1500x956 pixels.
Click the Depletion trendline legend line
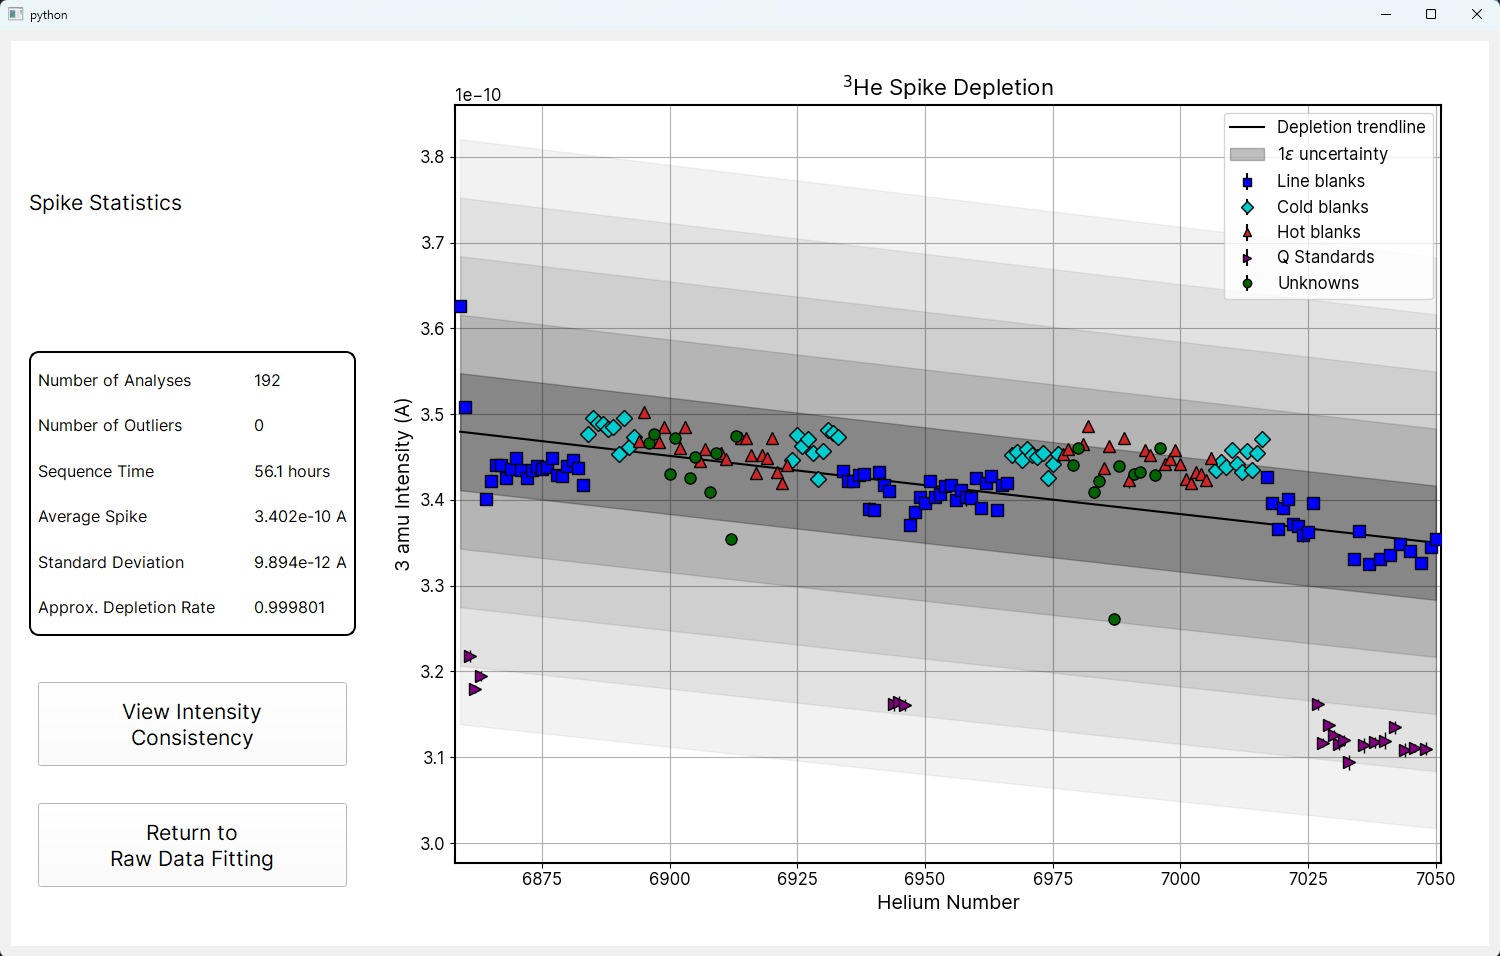1247,127
